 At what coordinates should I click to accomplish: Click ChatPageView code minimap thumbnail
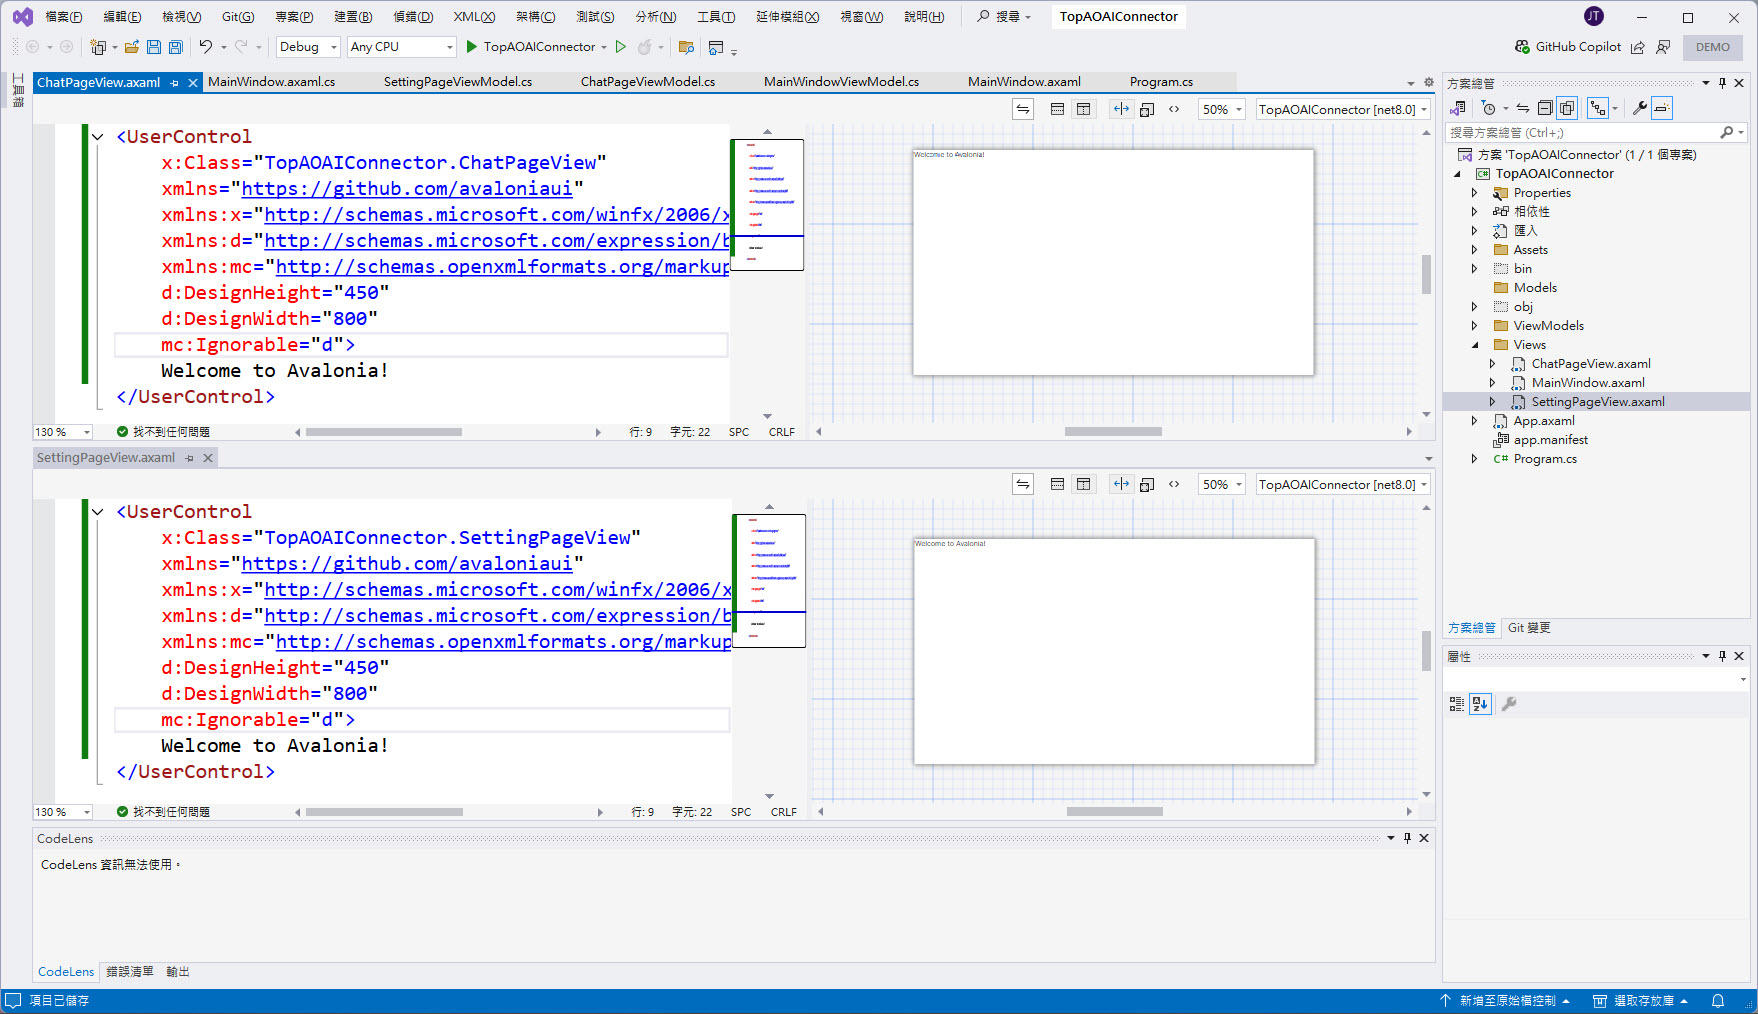[x=767, y=205]
